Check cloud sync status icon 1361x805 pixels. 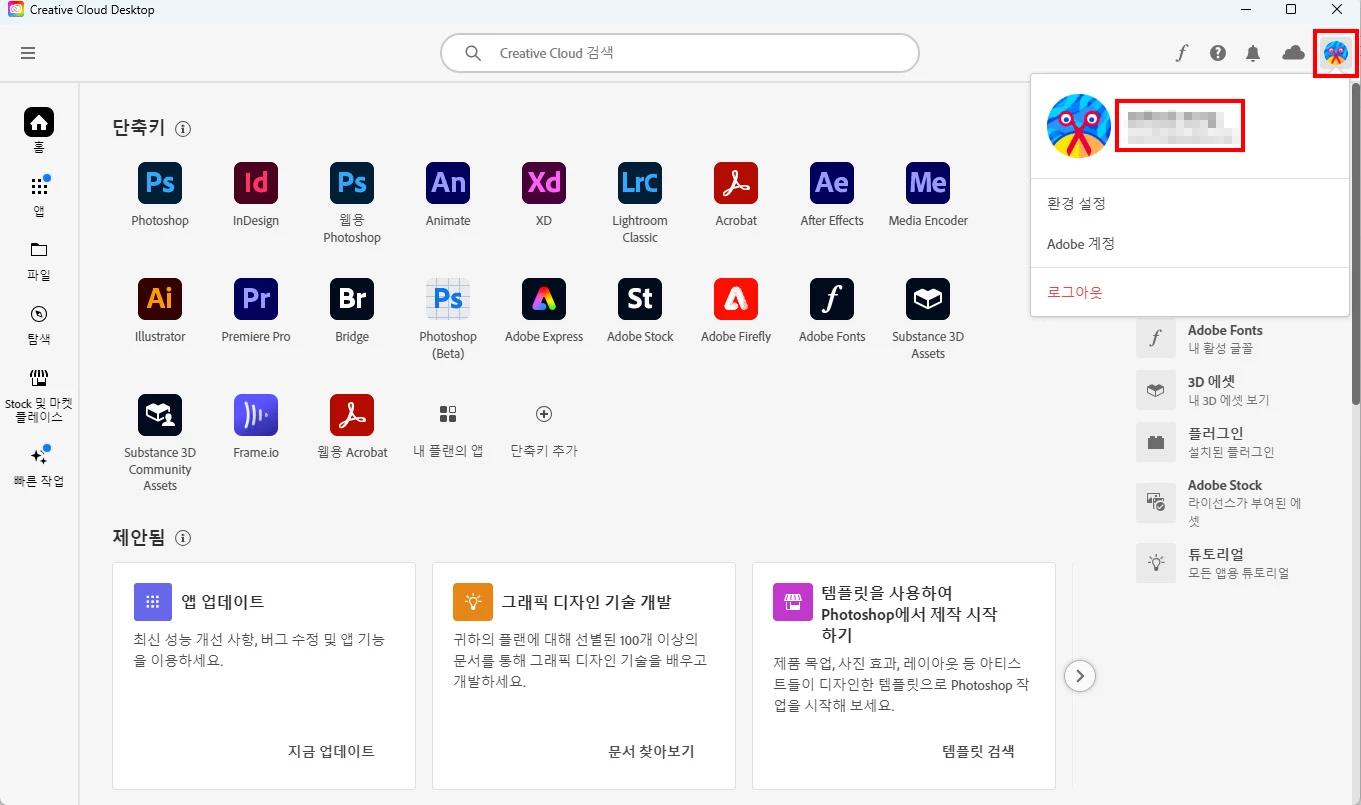click(x=1293, y=53)
